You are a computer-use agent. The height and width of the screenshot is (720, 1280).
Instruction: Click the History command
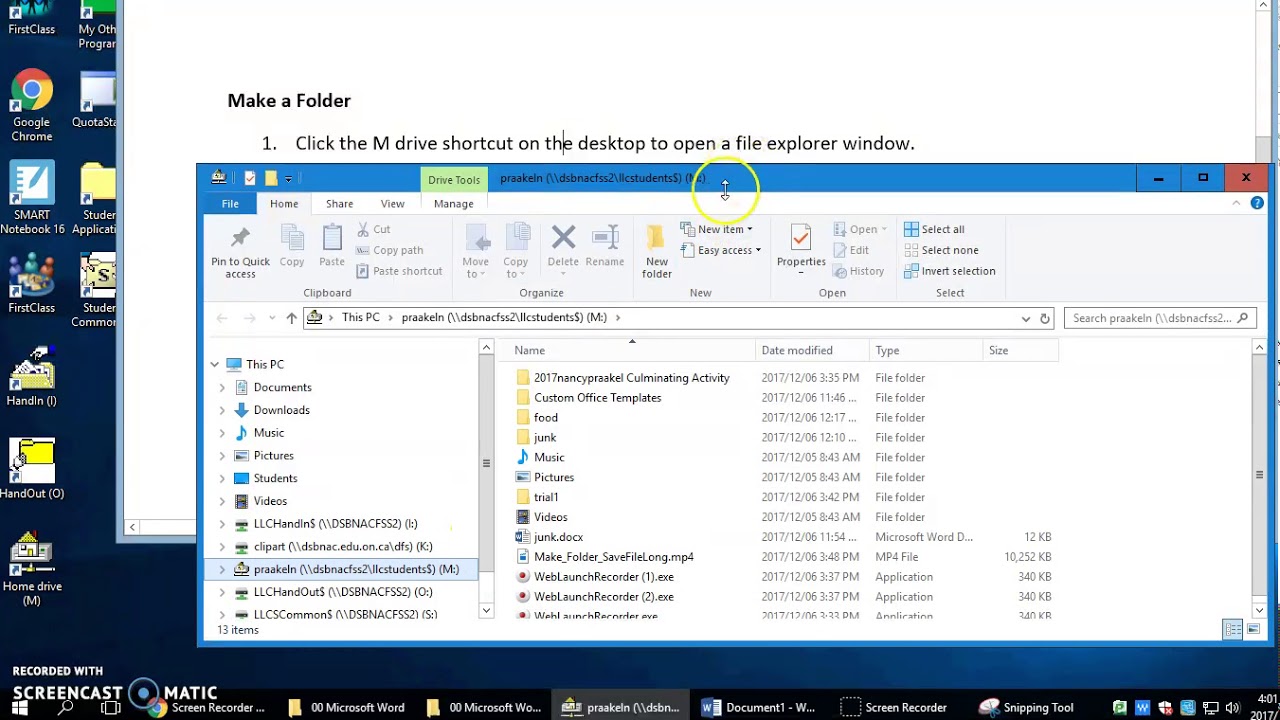pyautogui.click(x=859, y=271)
